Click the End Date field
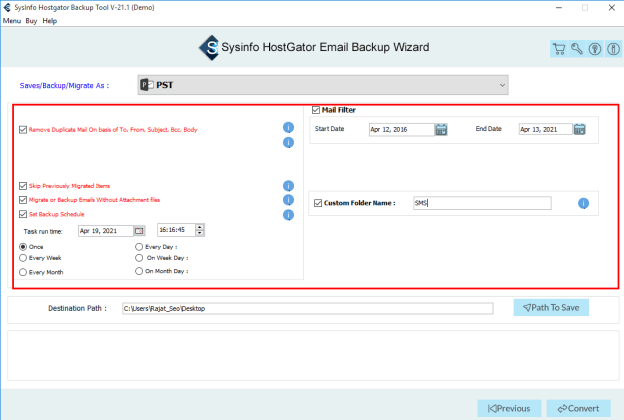This screenshot has height=420, width=624. (546, 129)
